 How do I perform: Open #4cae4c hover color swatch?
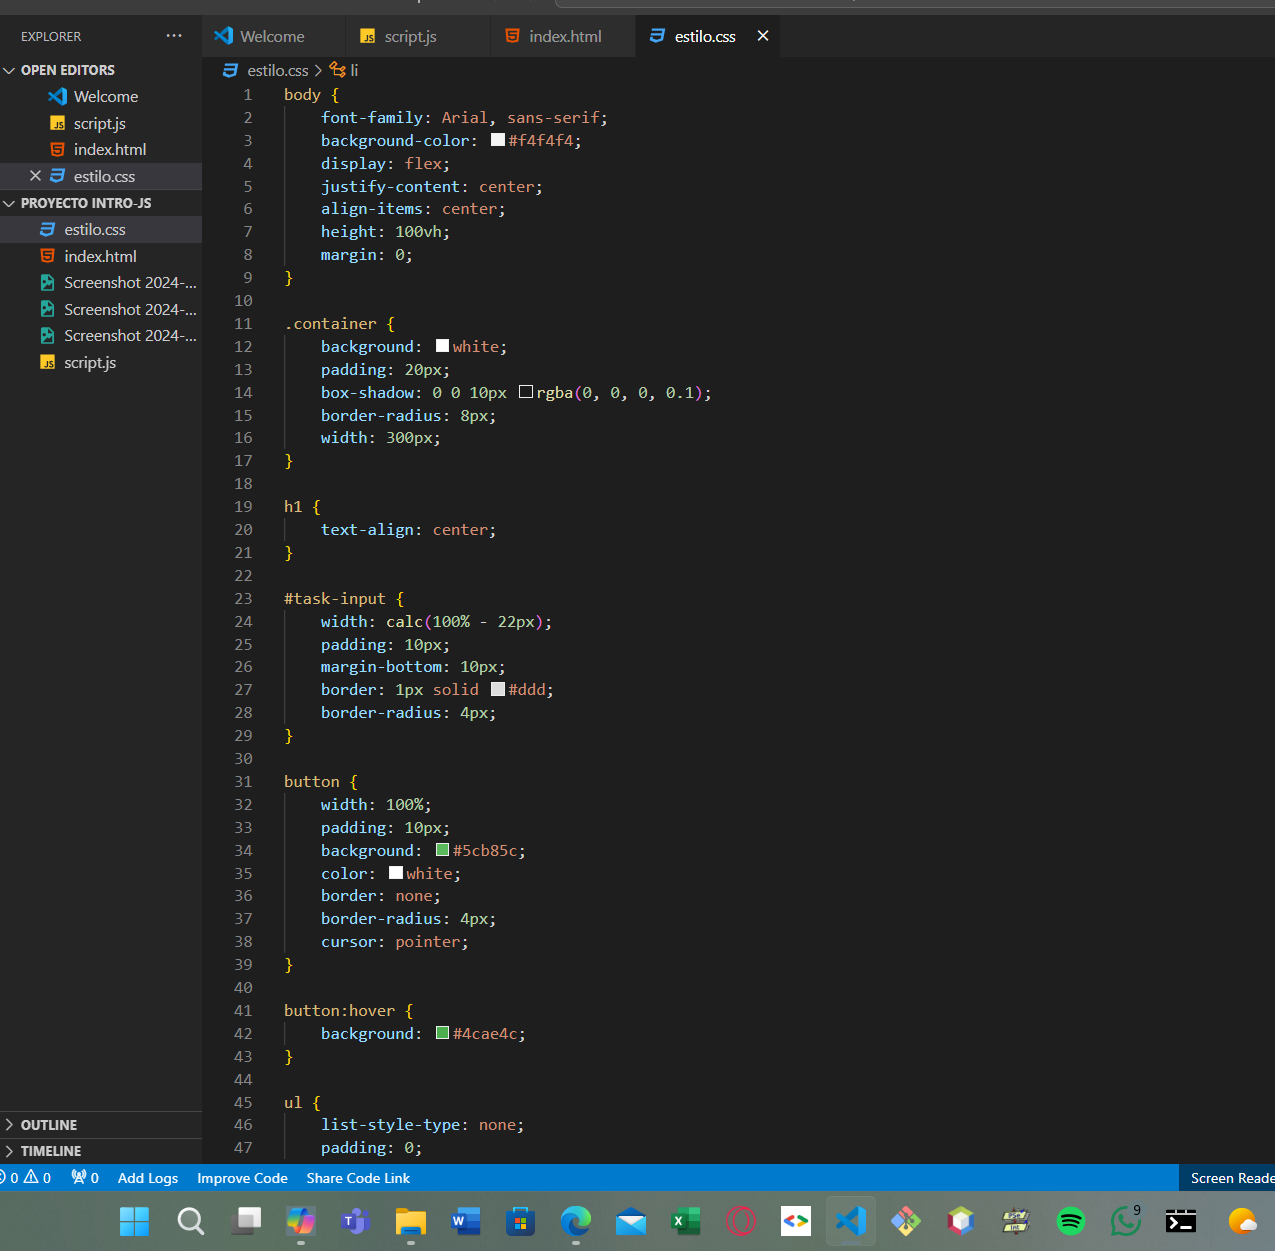tap(442, 1033)
